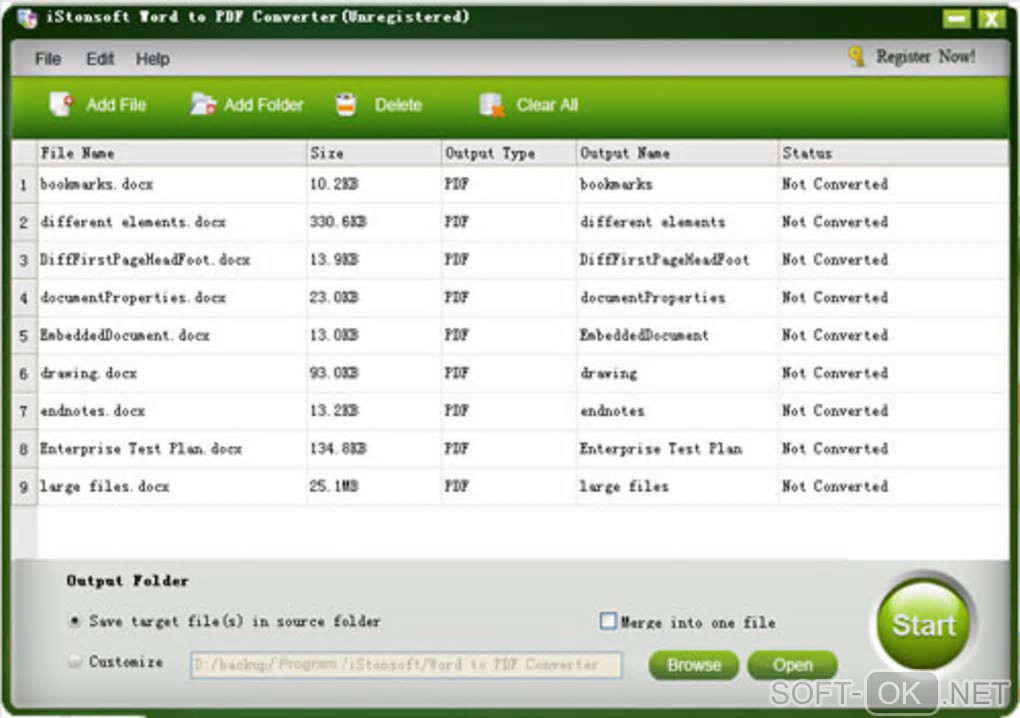Click output name "Enterprise Test Plan"
Screen dimensions: 1020x718
click(660, 449)
